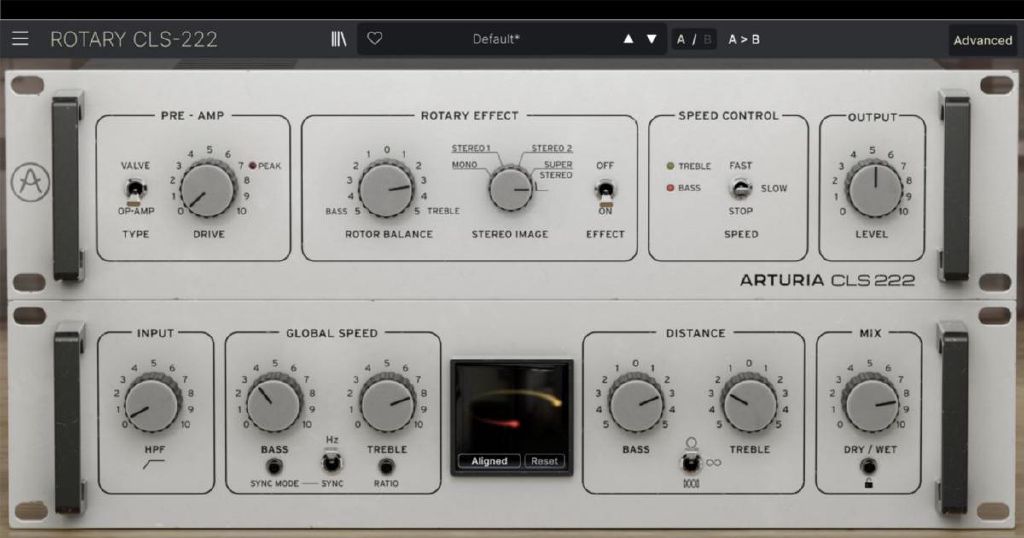This screenshot has height=538, width=1024.
Task: Click the pre-amp DRIVE knob
Action: tap(207, 190)
